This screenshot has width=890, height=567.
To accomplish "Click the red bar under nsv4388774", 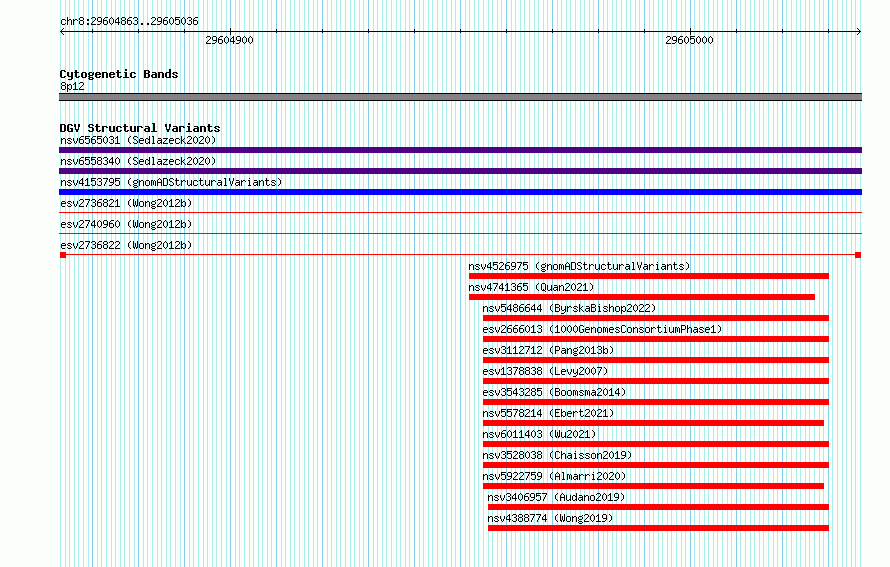I will pos(658,528).
